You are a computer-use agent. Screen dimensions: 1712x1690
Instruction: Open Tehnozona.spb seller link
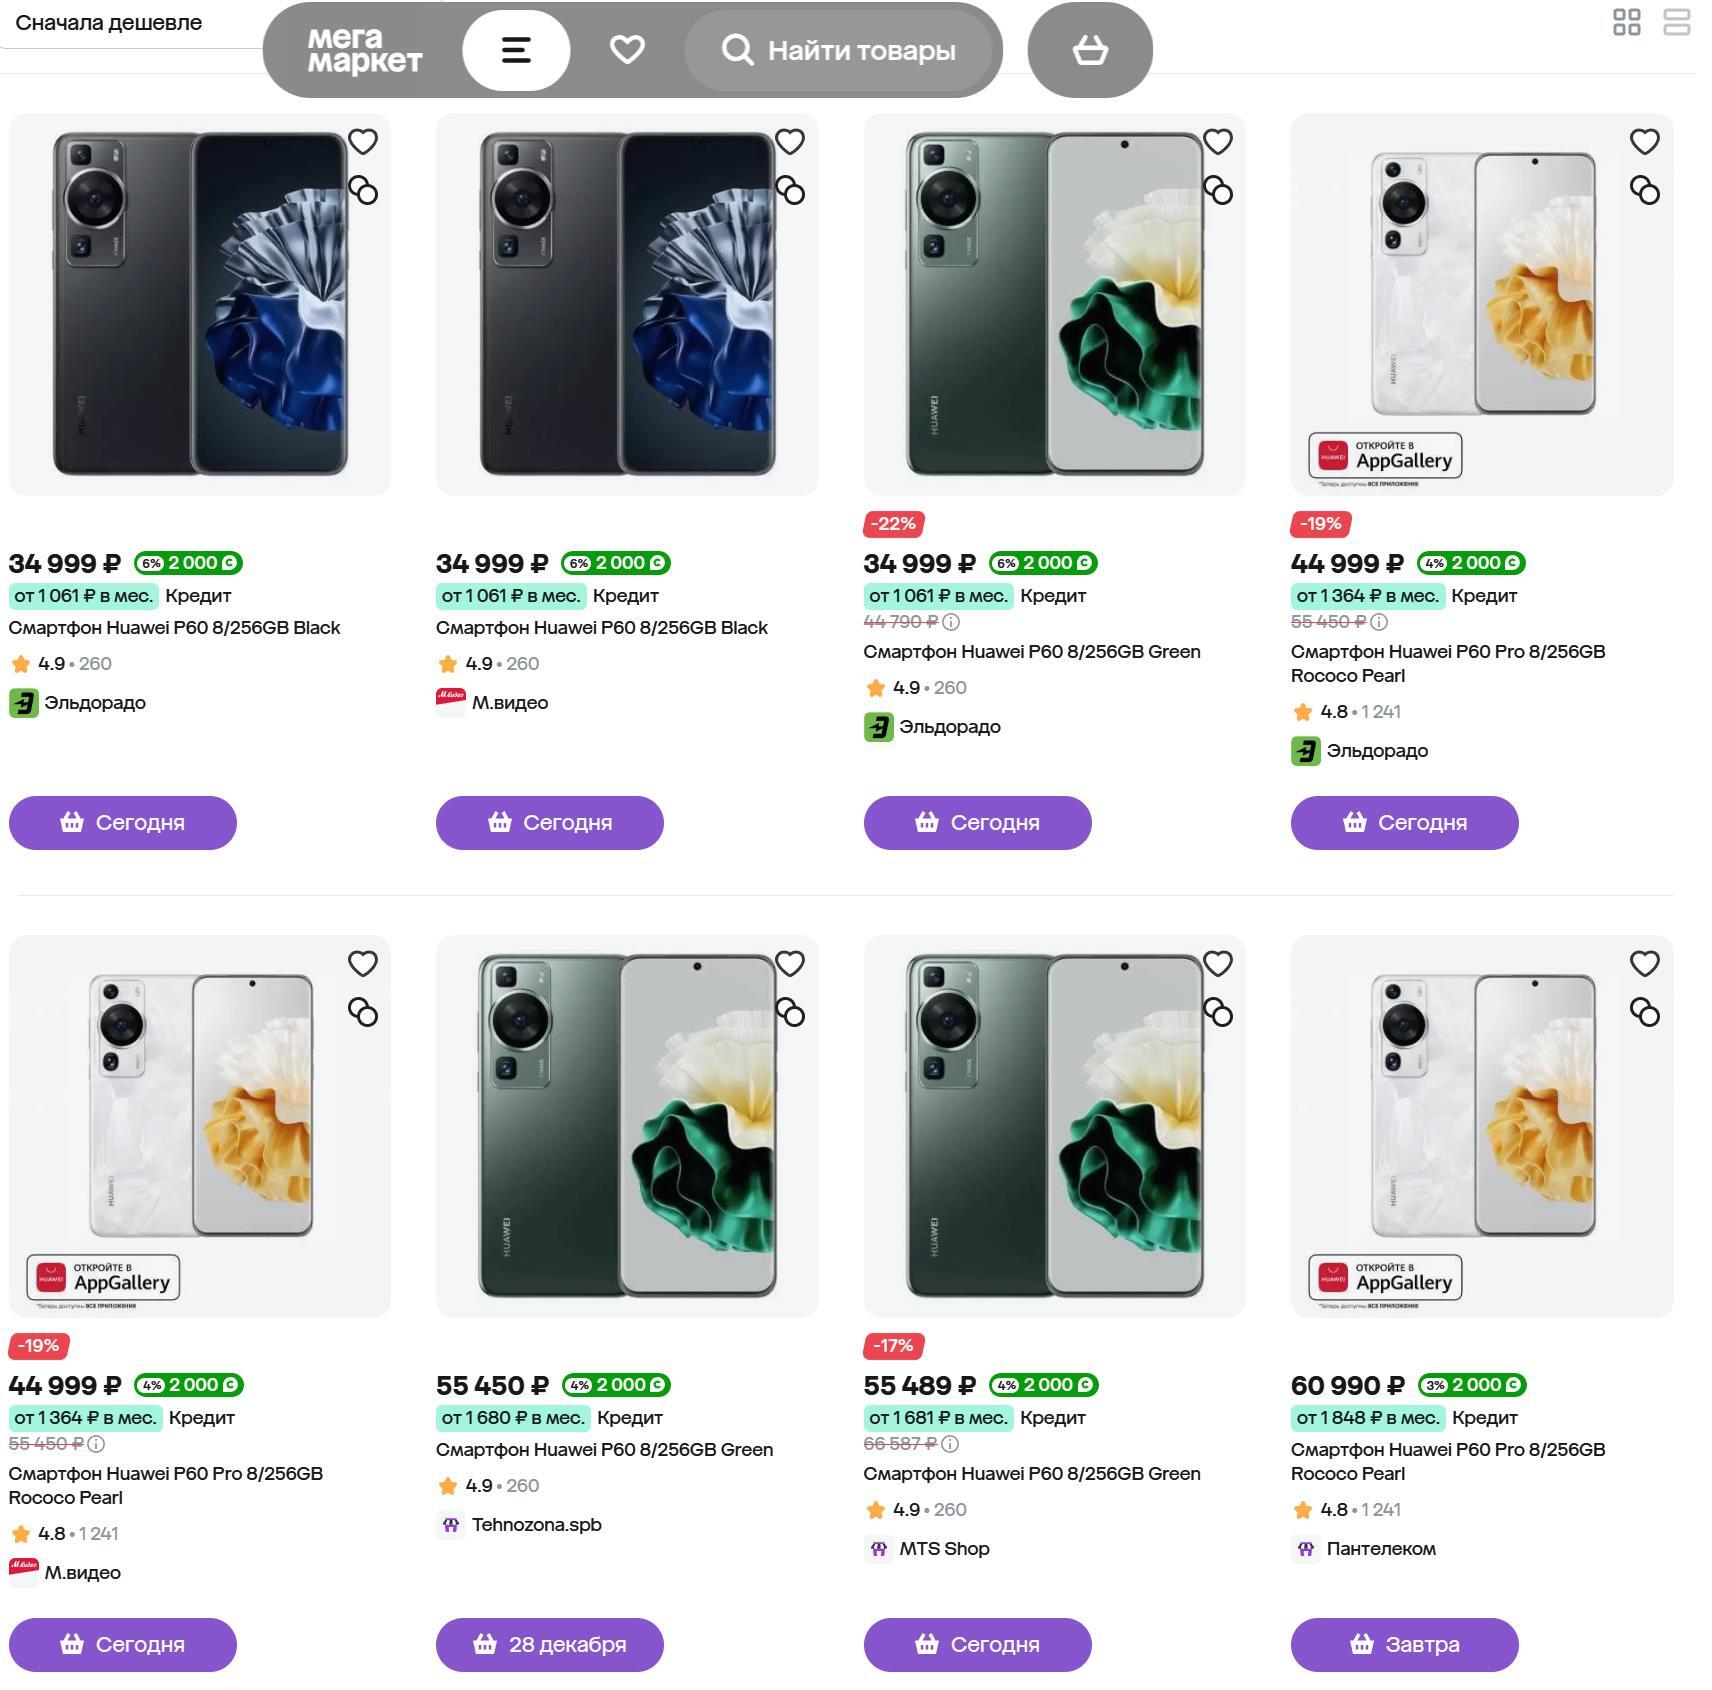click(x=536, y=1525)
